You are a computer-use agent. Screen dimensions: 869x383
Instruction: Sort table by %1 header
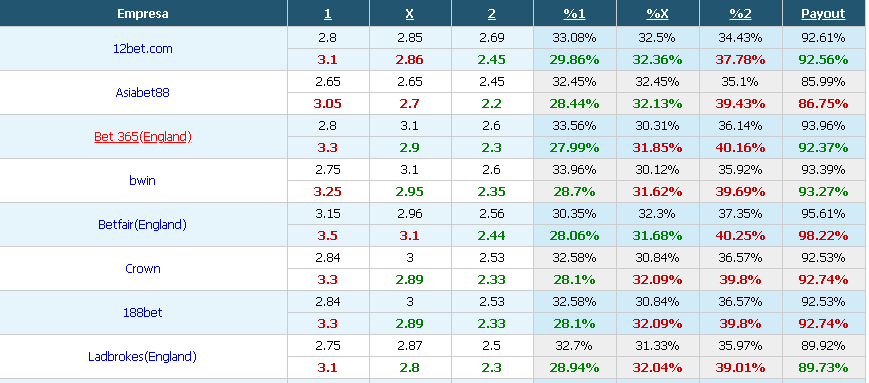[574, 14]
